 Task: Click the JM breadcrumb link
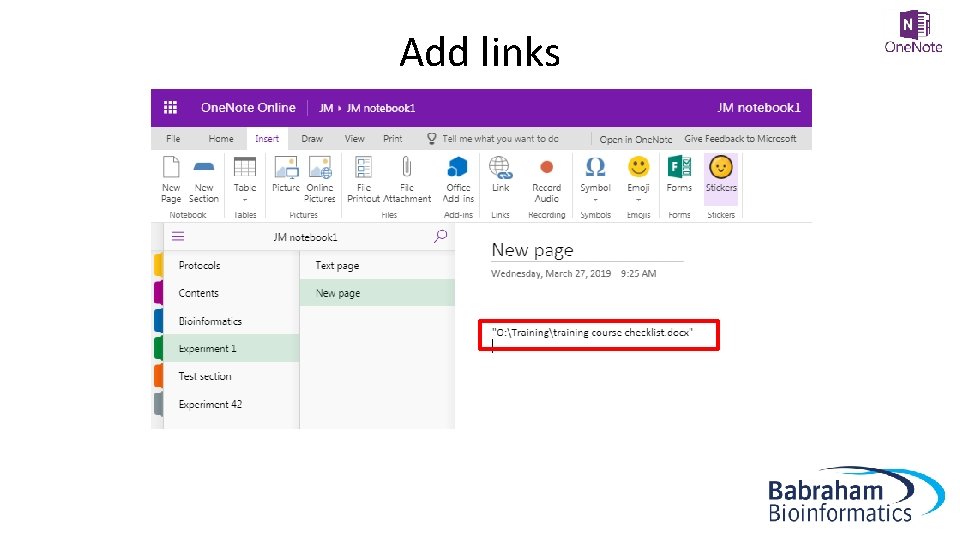[326, 108]
